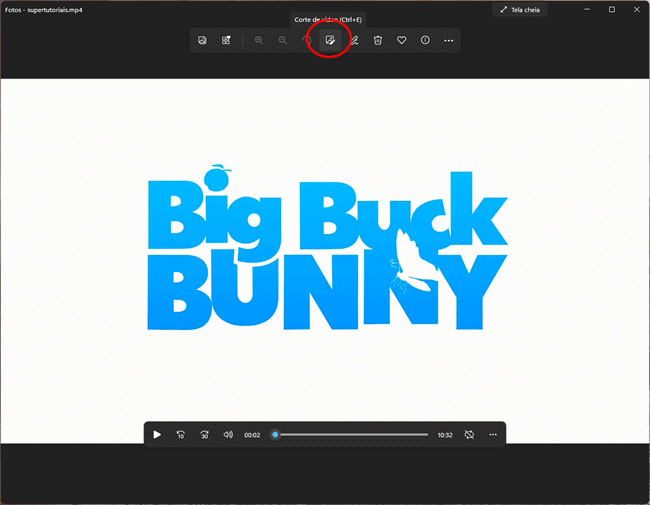
Task: Open more playback options three-dots menu
Action: tap(493, 435)
